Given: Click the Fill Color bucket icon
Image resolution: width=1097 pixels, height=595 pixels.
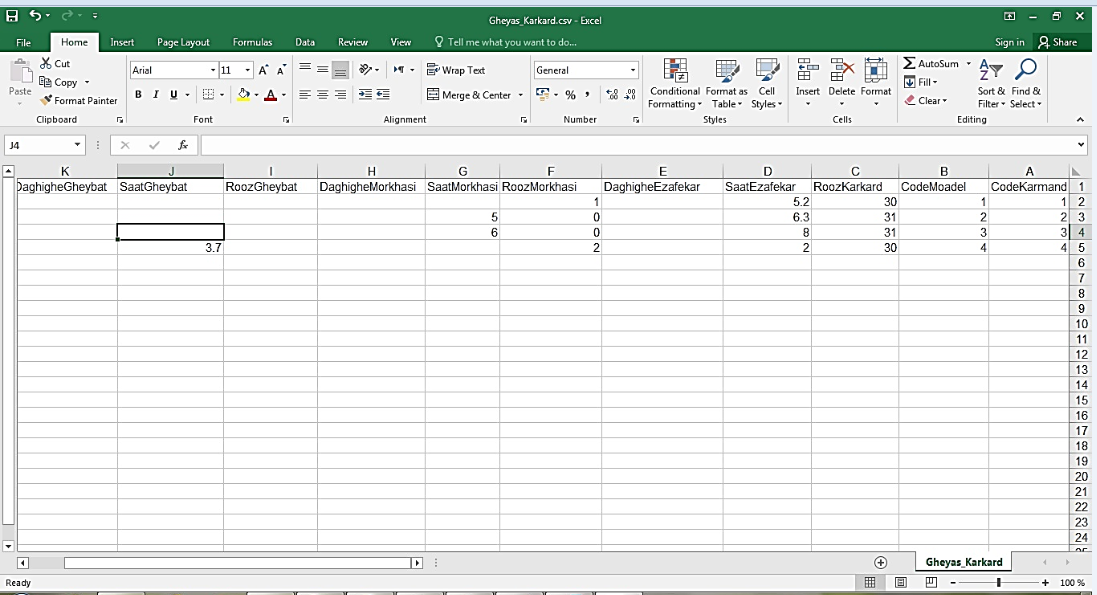Looking at the screenshot, I should (243, 94).
